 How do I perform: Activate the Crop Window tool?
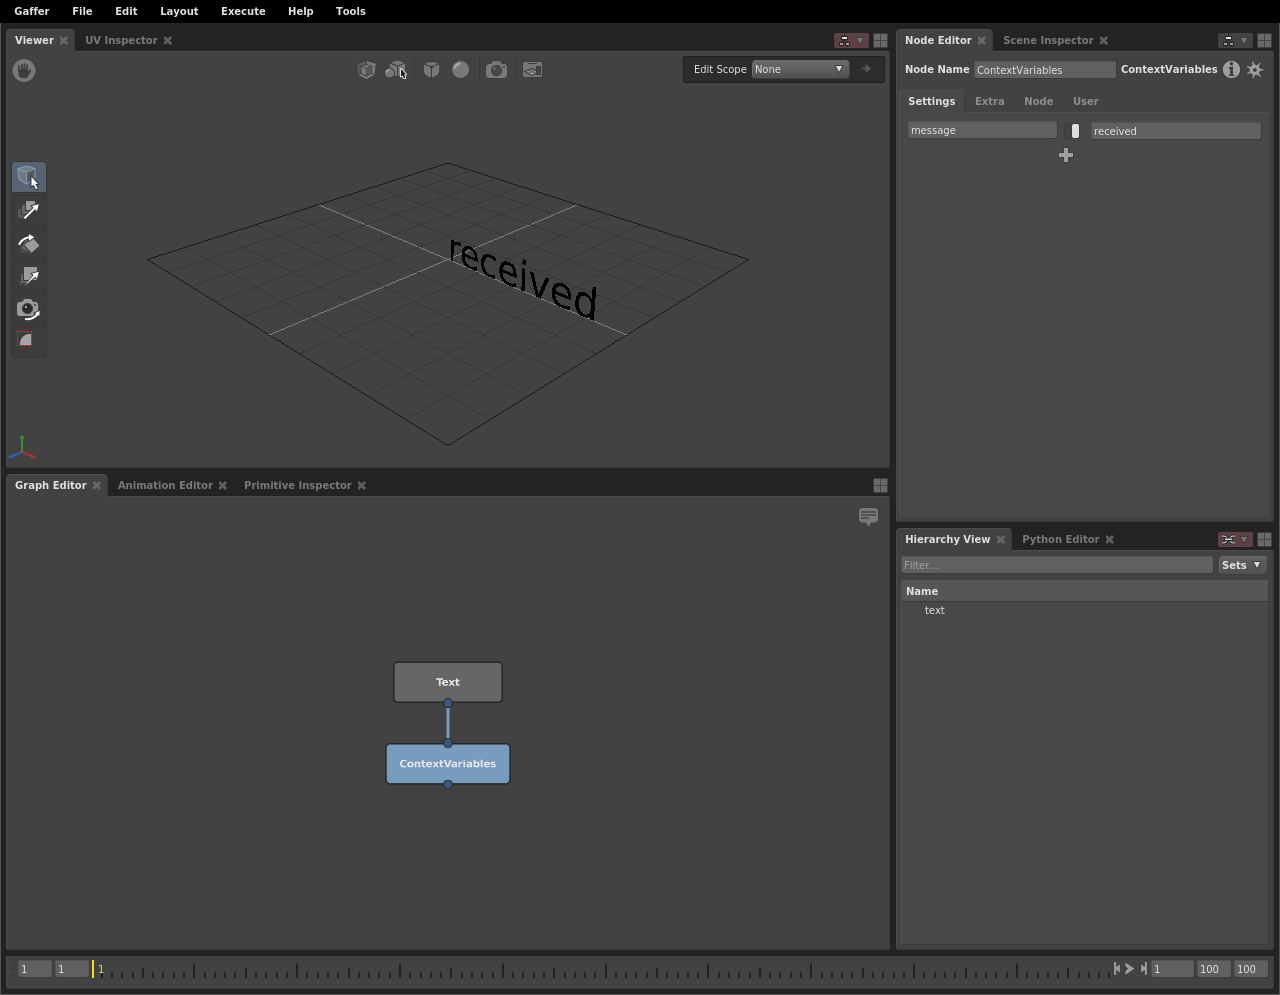point(29,340)
